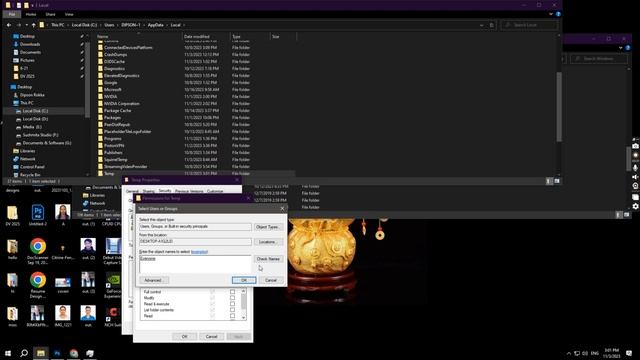Open the Home ribbon tab
This screenshot has width=640, height=360.
[x=31, y=14]
